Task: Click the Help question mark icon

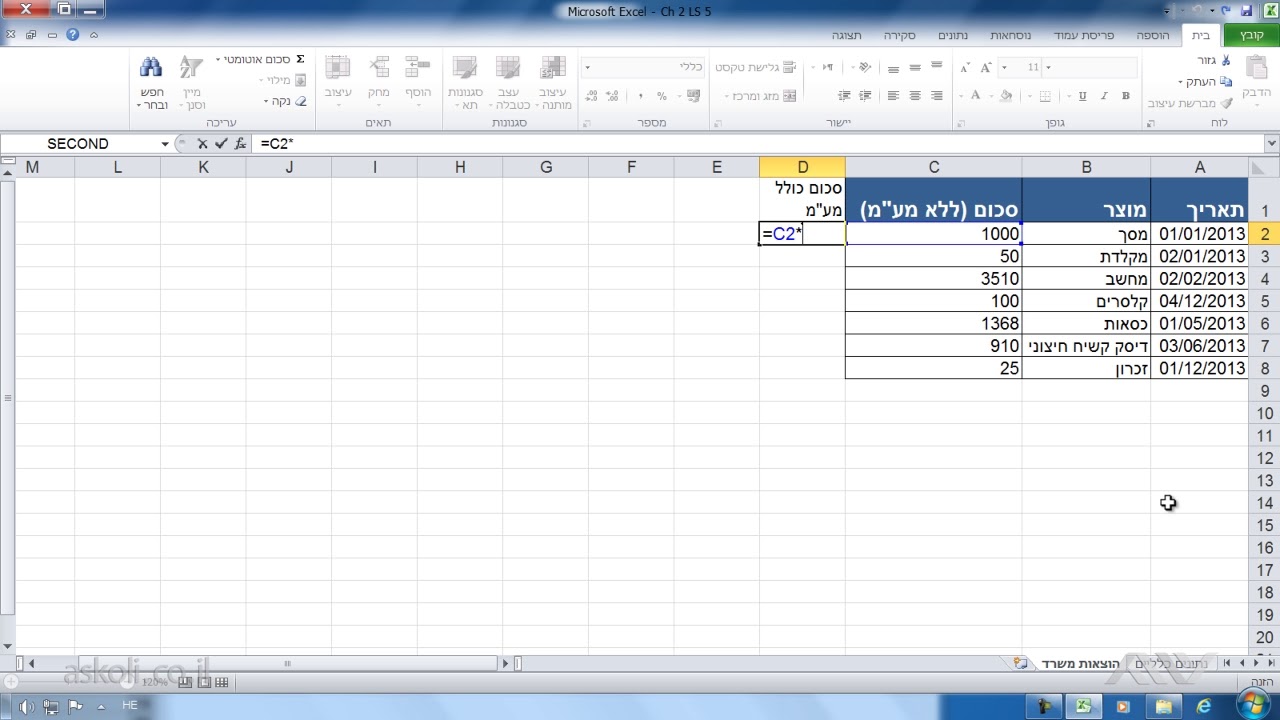Action: click(73, 35)
